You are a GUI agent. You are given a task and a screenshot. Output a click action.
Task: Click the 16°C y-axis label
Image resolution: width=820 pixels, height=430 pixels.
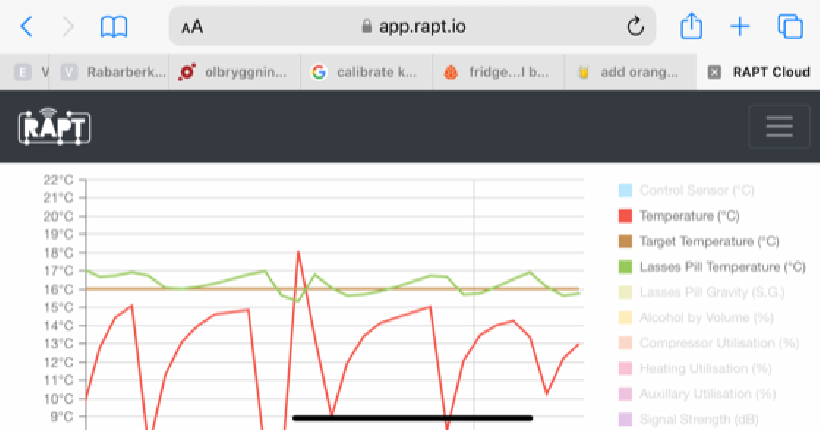(x=58, y=289)
